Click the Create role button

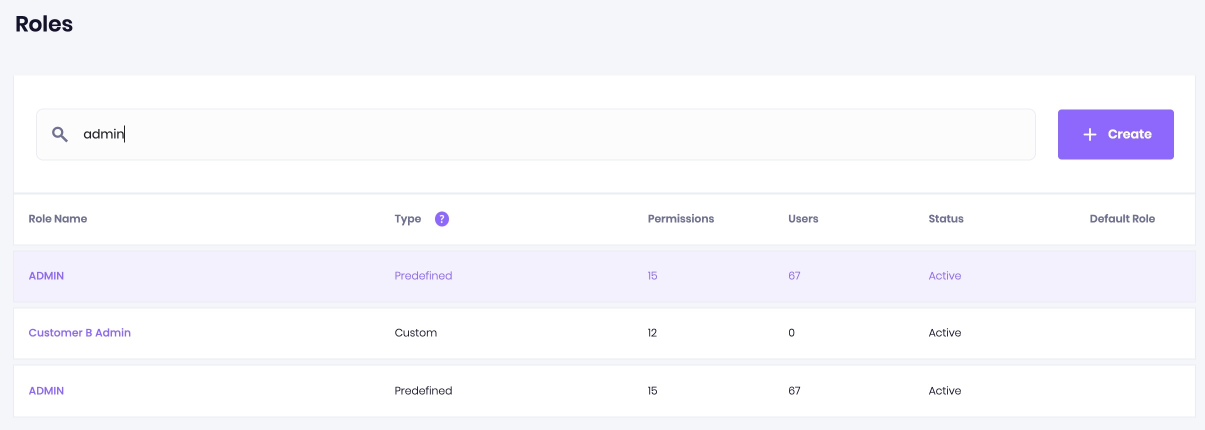(1116, 134)
